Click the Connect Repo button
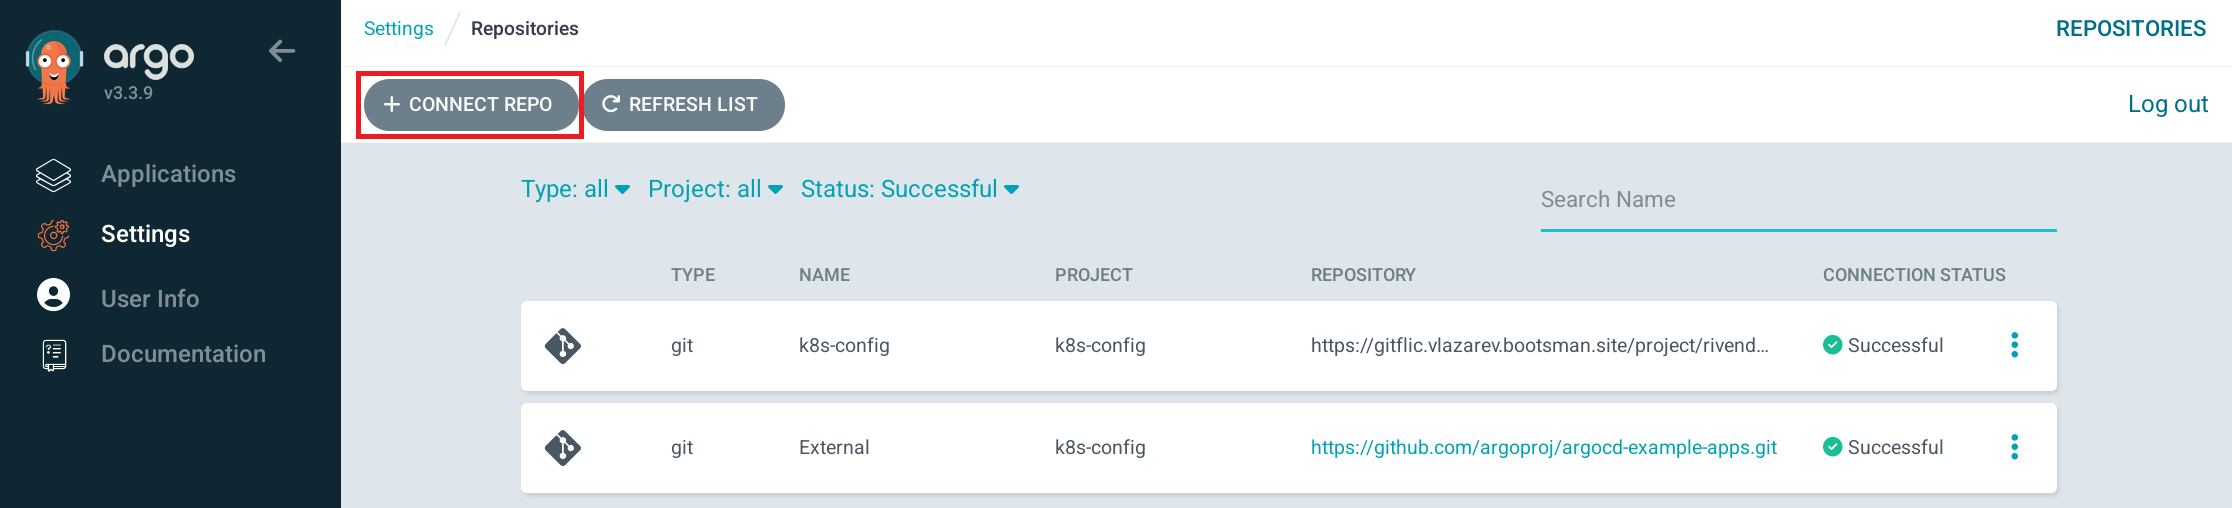The height and width of the screenshot is (508, 2232). [x=470, y=105]
